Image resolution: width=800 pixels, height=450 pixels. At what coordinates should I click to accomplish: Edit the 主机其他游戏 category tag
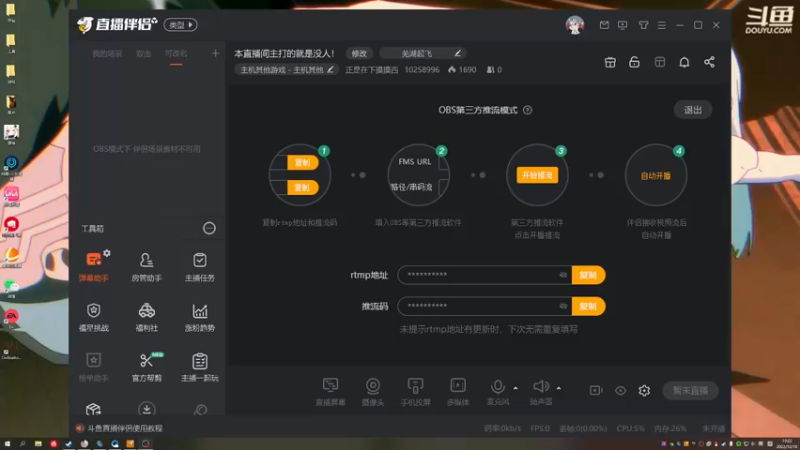[286, 69]
